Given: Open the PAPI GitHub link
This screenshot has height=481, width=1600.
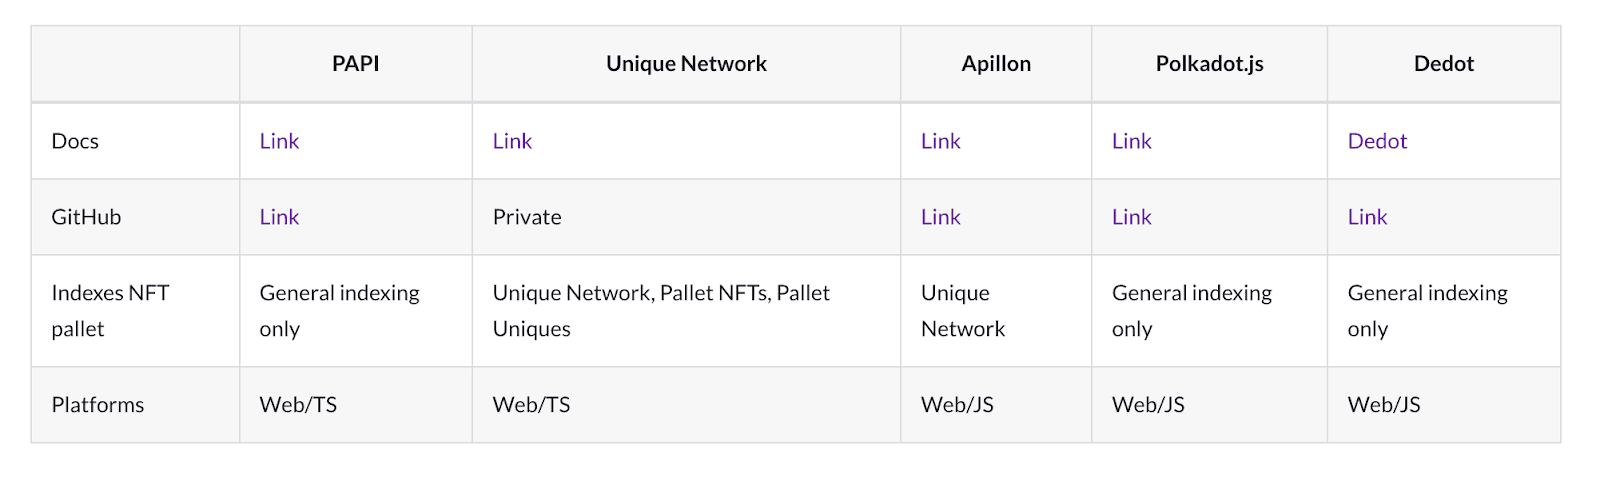Looking at the screenshot, I should click(279, 217).
